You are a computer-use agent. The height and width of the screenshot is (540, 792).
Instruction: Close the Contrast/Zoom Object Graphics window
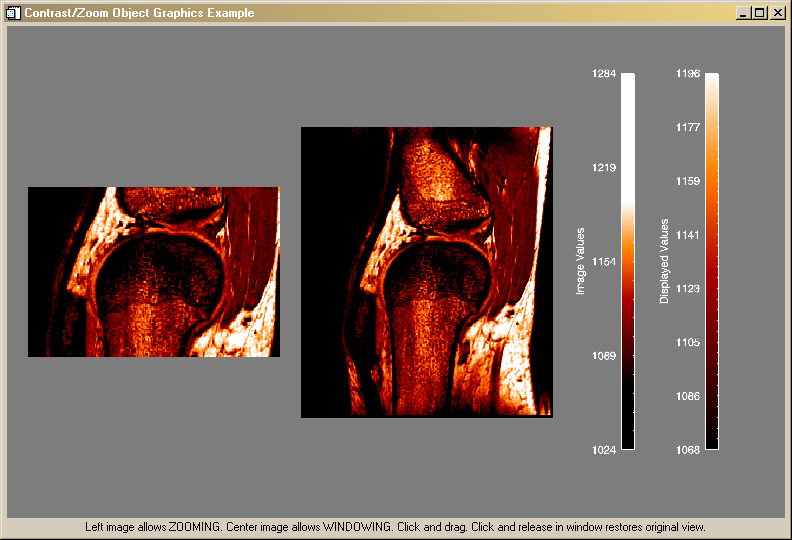[776, 13]
